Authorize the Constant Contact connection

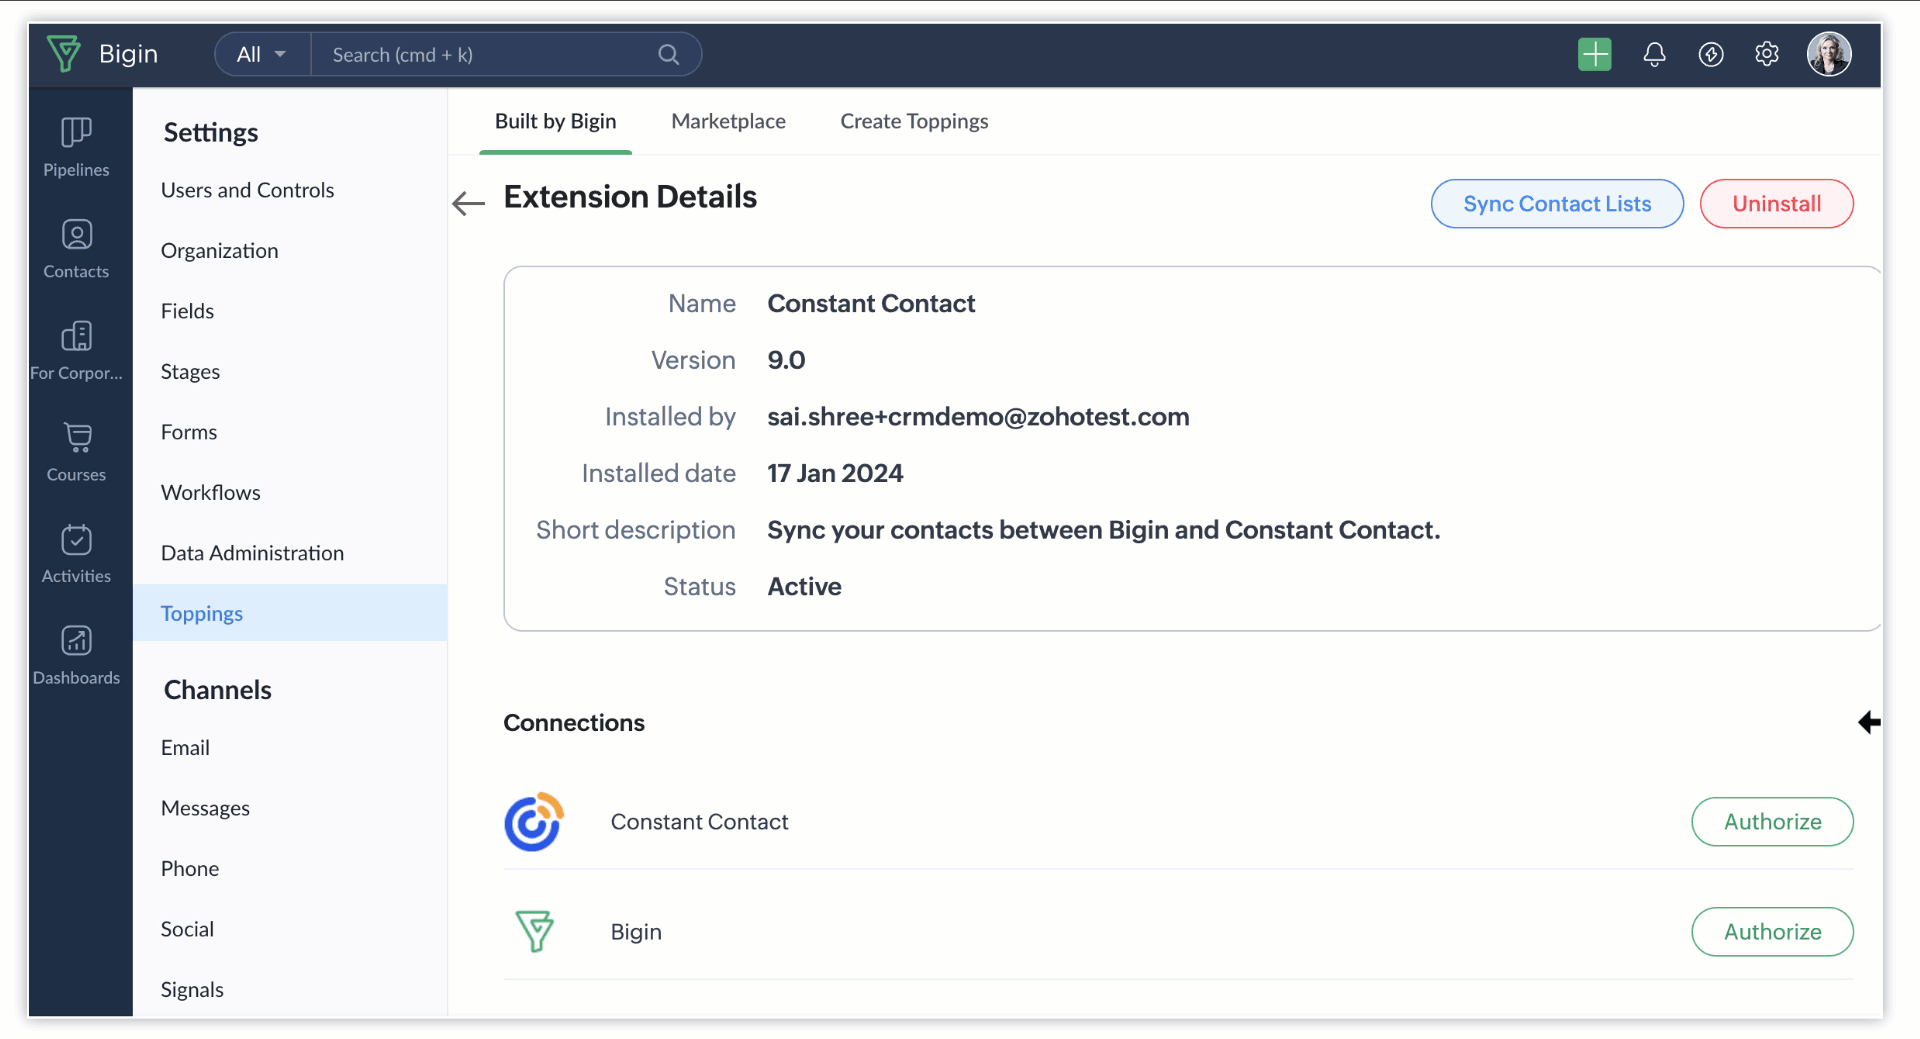[x=1772, y=822]
